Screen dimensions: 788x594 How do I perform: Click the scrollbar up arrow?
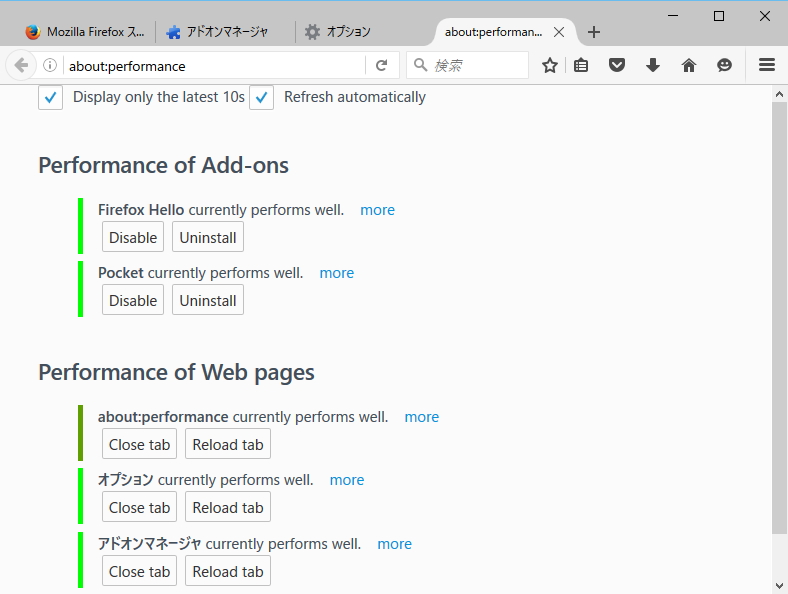point(779,94)
